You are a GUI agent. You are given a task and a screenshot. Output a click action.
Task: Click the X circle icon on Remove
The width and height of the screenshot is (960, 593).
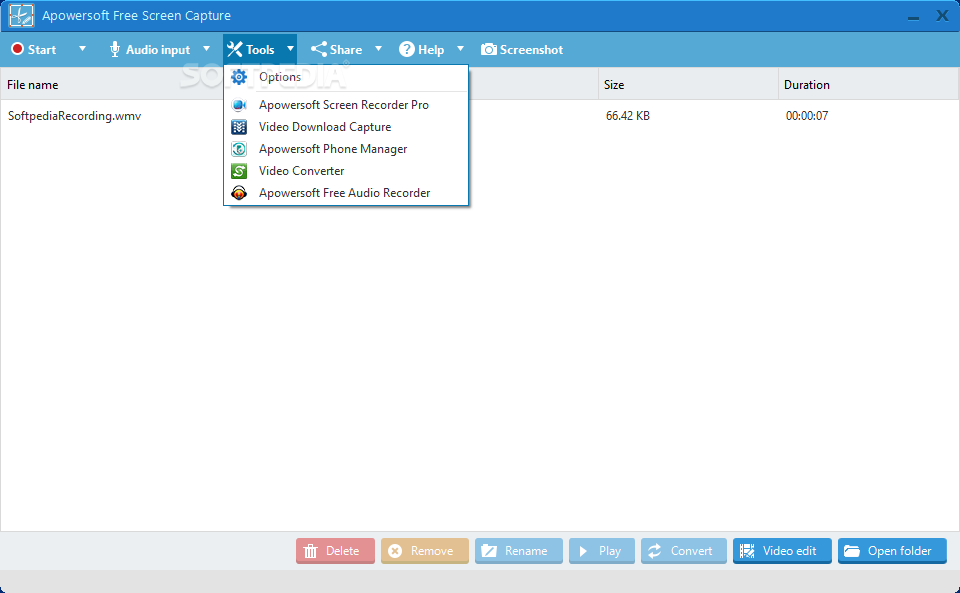tap(396, 551)
